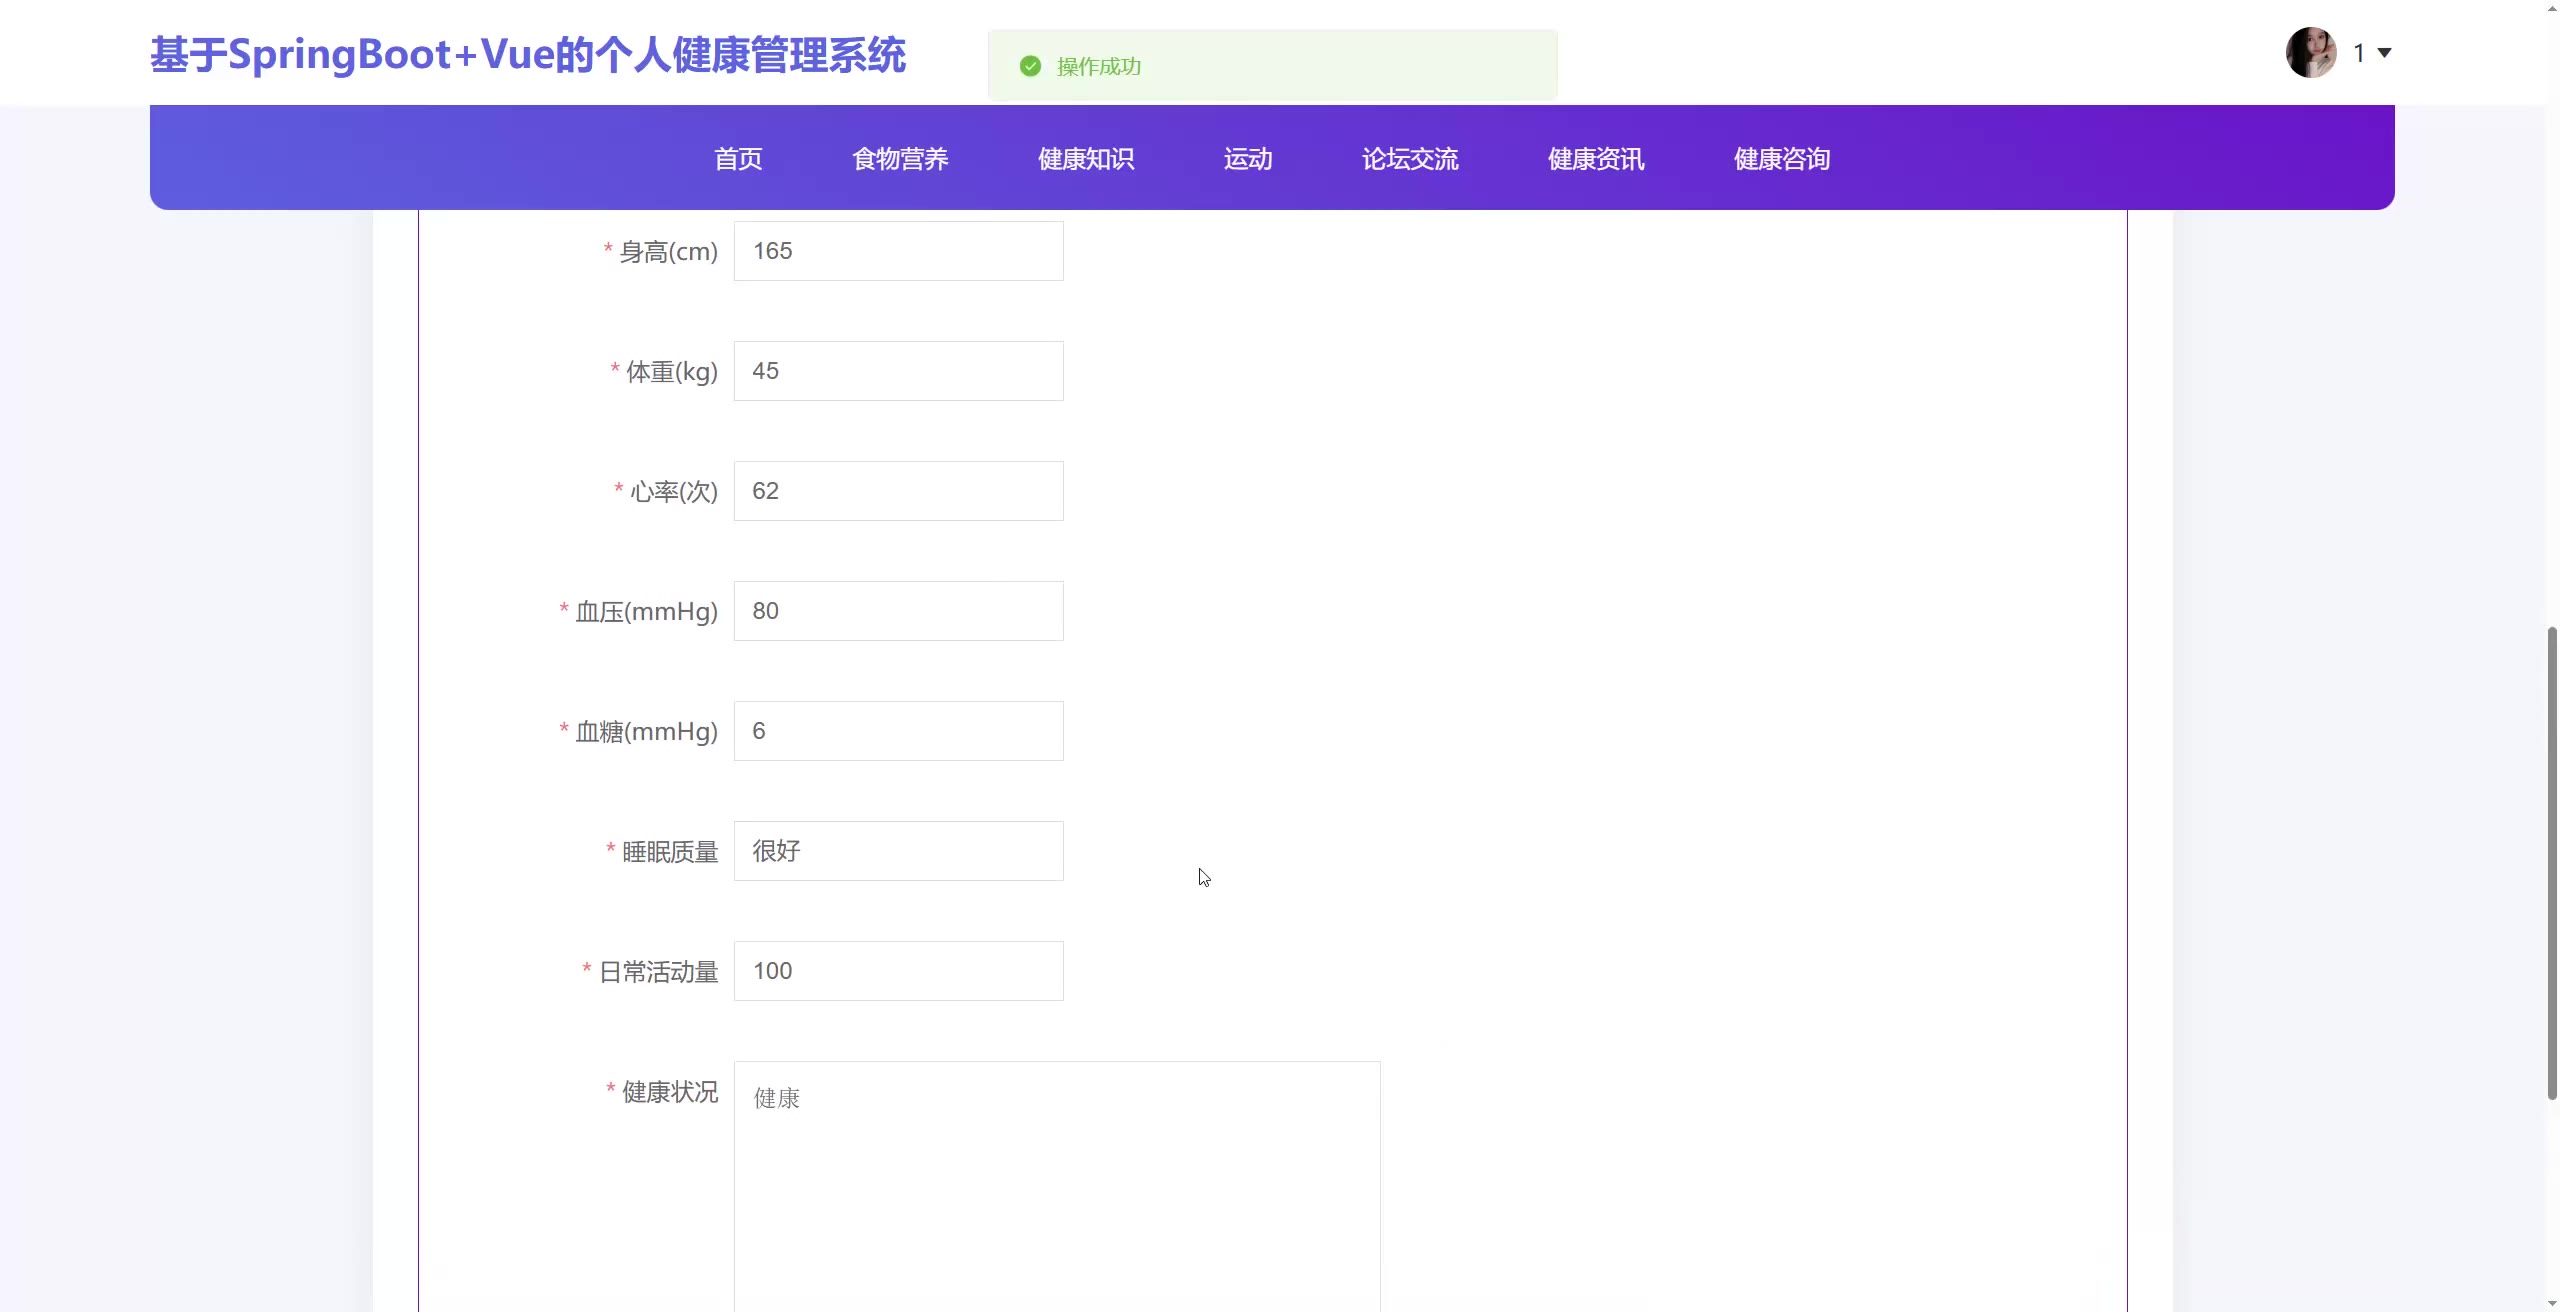Click the system title heading link
Image resolution: width=2560 pixels, height=1312 pixels.
[528, 55]
